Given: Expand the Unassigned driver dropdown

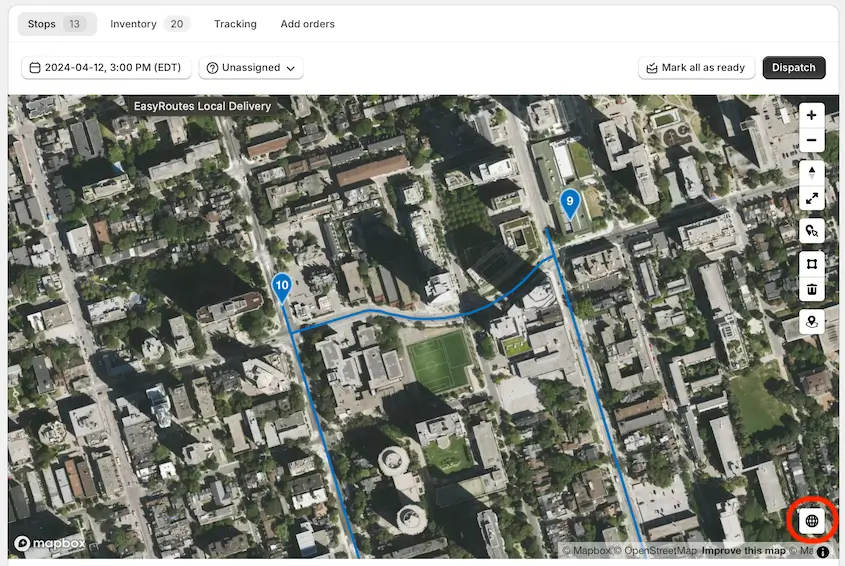Looking at the screenshot, I should [x=251, y=68].
